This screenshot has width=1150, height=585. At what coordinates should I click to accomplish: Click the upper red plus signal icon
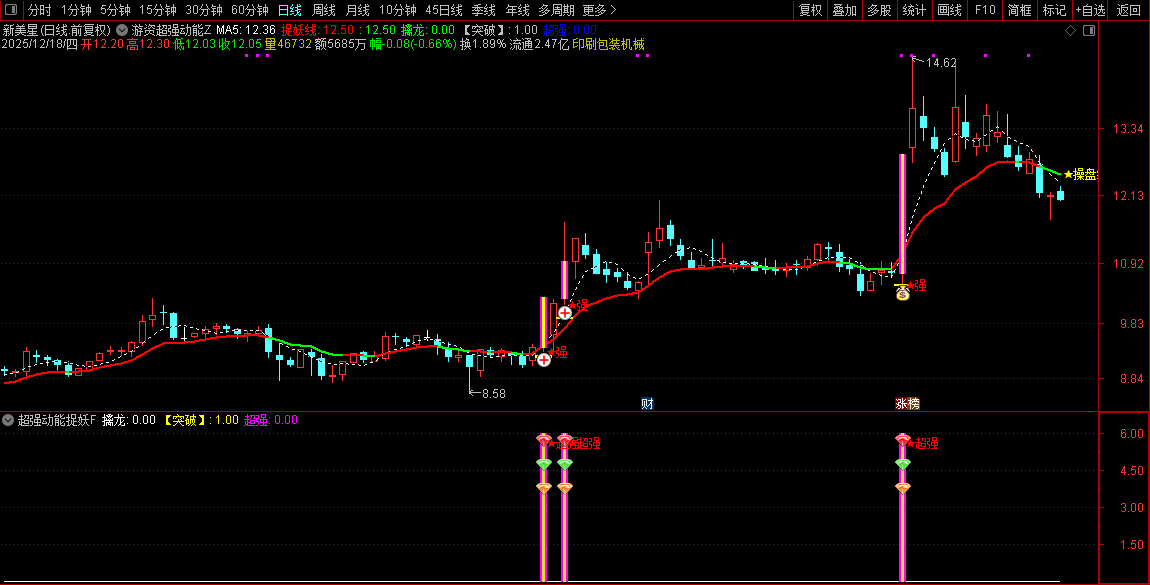565,313
